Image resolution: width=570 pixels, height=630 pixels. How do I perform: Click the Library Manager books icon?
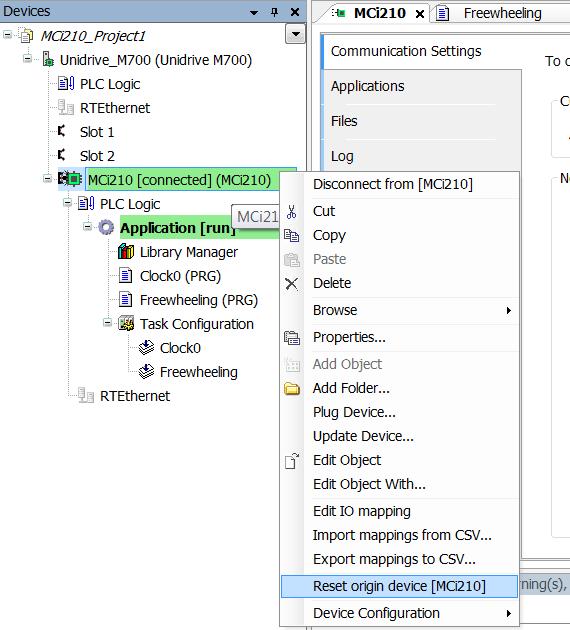point(126,252)
